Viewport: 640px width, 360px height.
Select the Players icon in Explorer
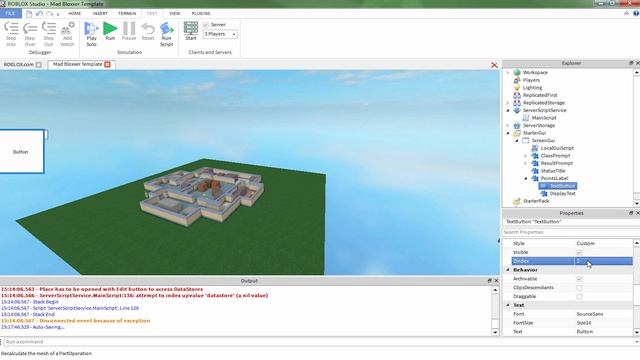point(517,80)
